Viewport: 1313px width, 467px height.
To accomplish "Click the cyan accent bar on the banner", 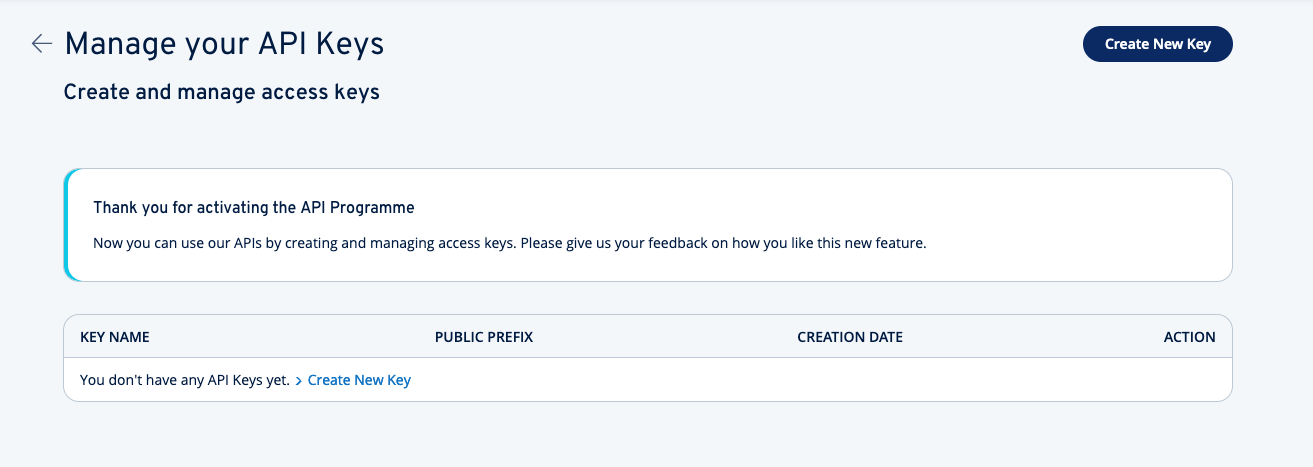I will (x=67, y=225).
